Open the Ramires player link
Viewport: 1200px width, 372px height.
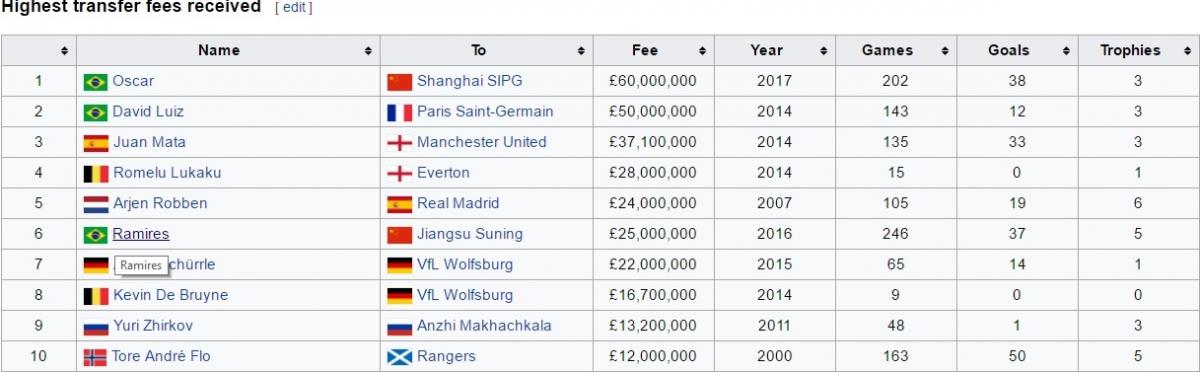point(141,234)
